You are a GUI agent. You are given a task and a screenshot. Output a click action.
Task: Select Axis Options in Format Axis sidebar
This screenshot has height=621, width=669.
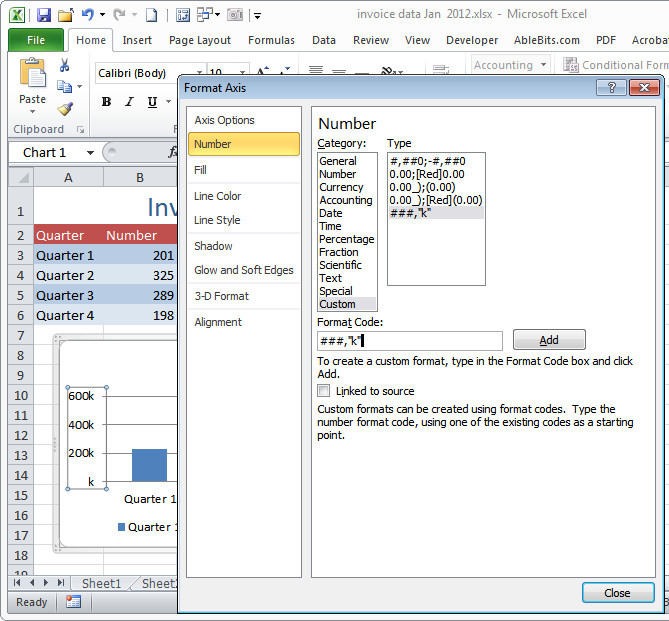pyautogui.click(x=244, y=120)
